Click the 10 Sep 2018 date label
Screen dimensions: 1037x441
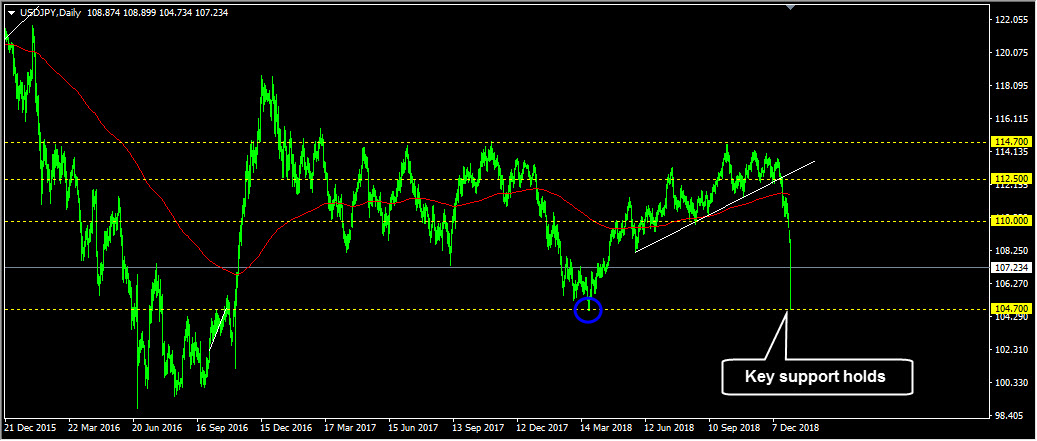pyautogui.click(x=734, y=428)
